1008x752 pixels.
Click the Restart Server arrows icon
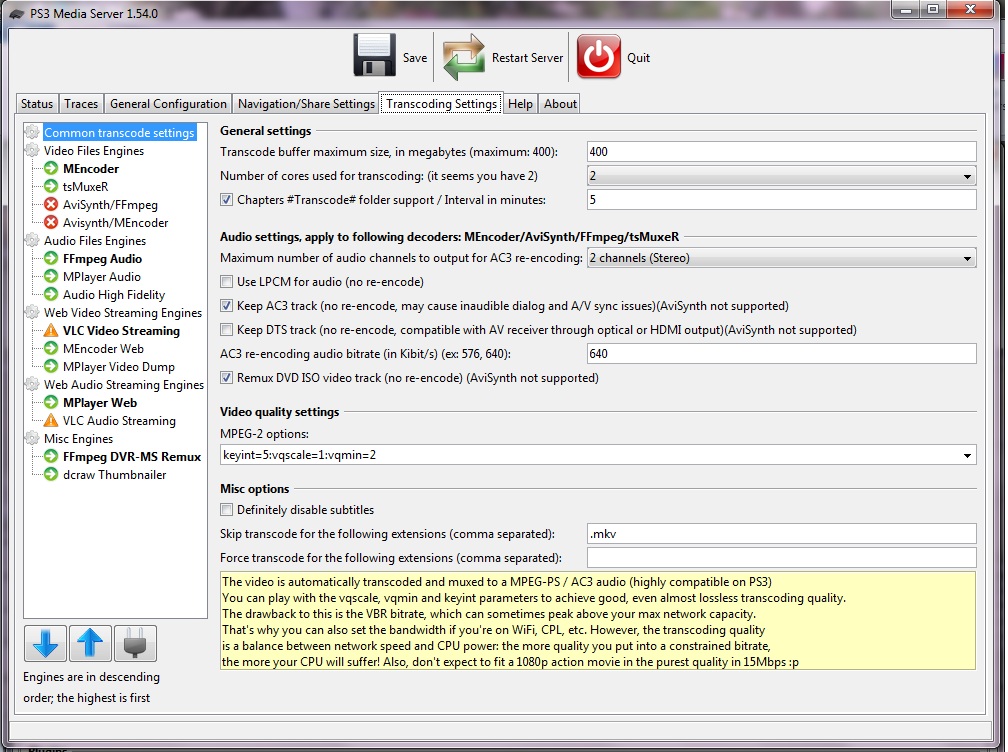[x=464, y=57]
